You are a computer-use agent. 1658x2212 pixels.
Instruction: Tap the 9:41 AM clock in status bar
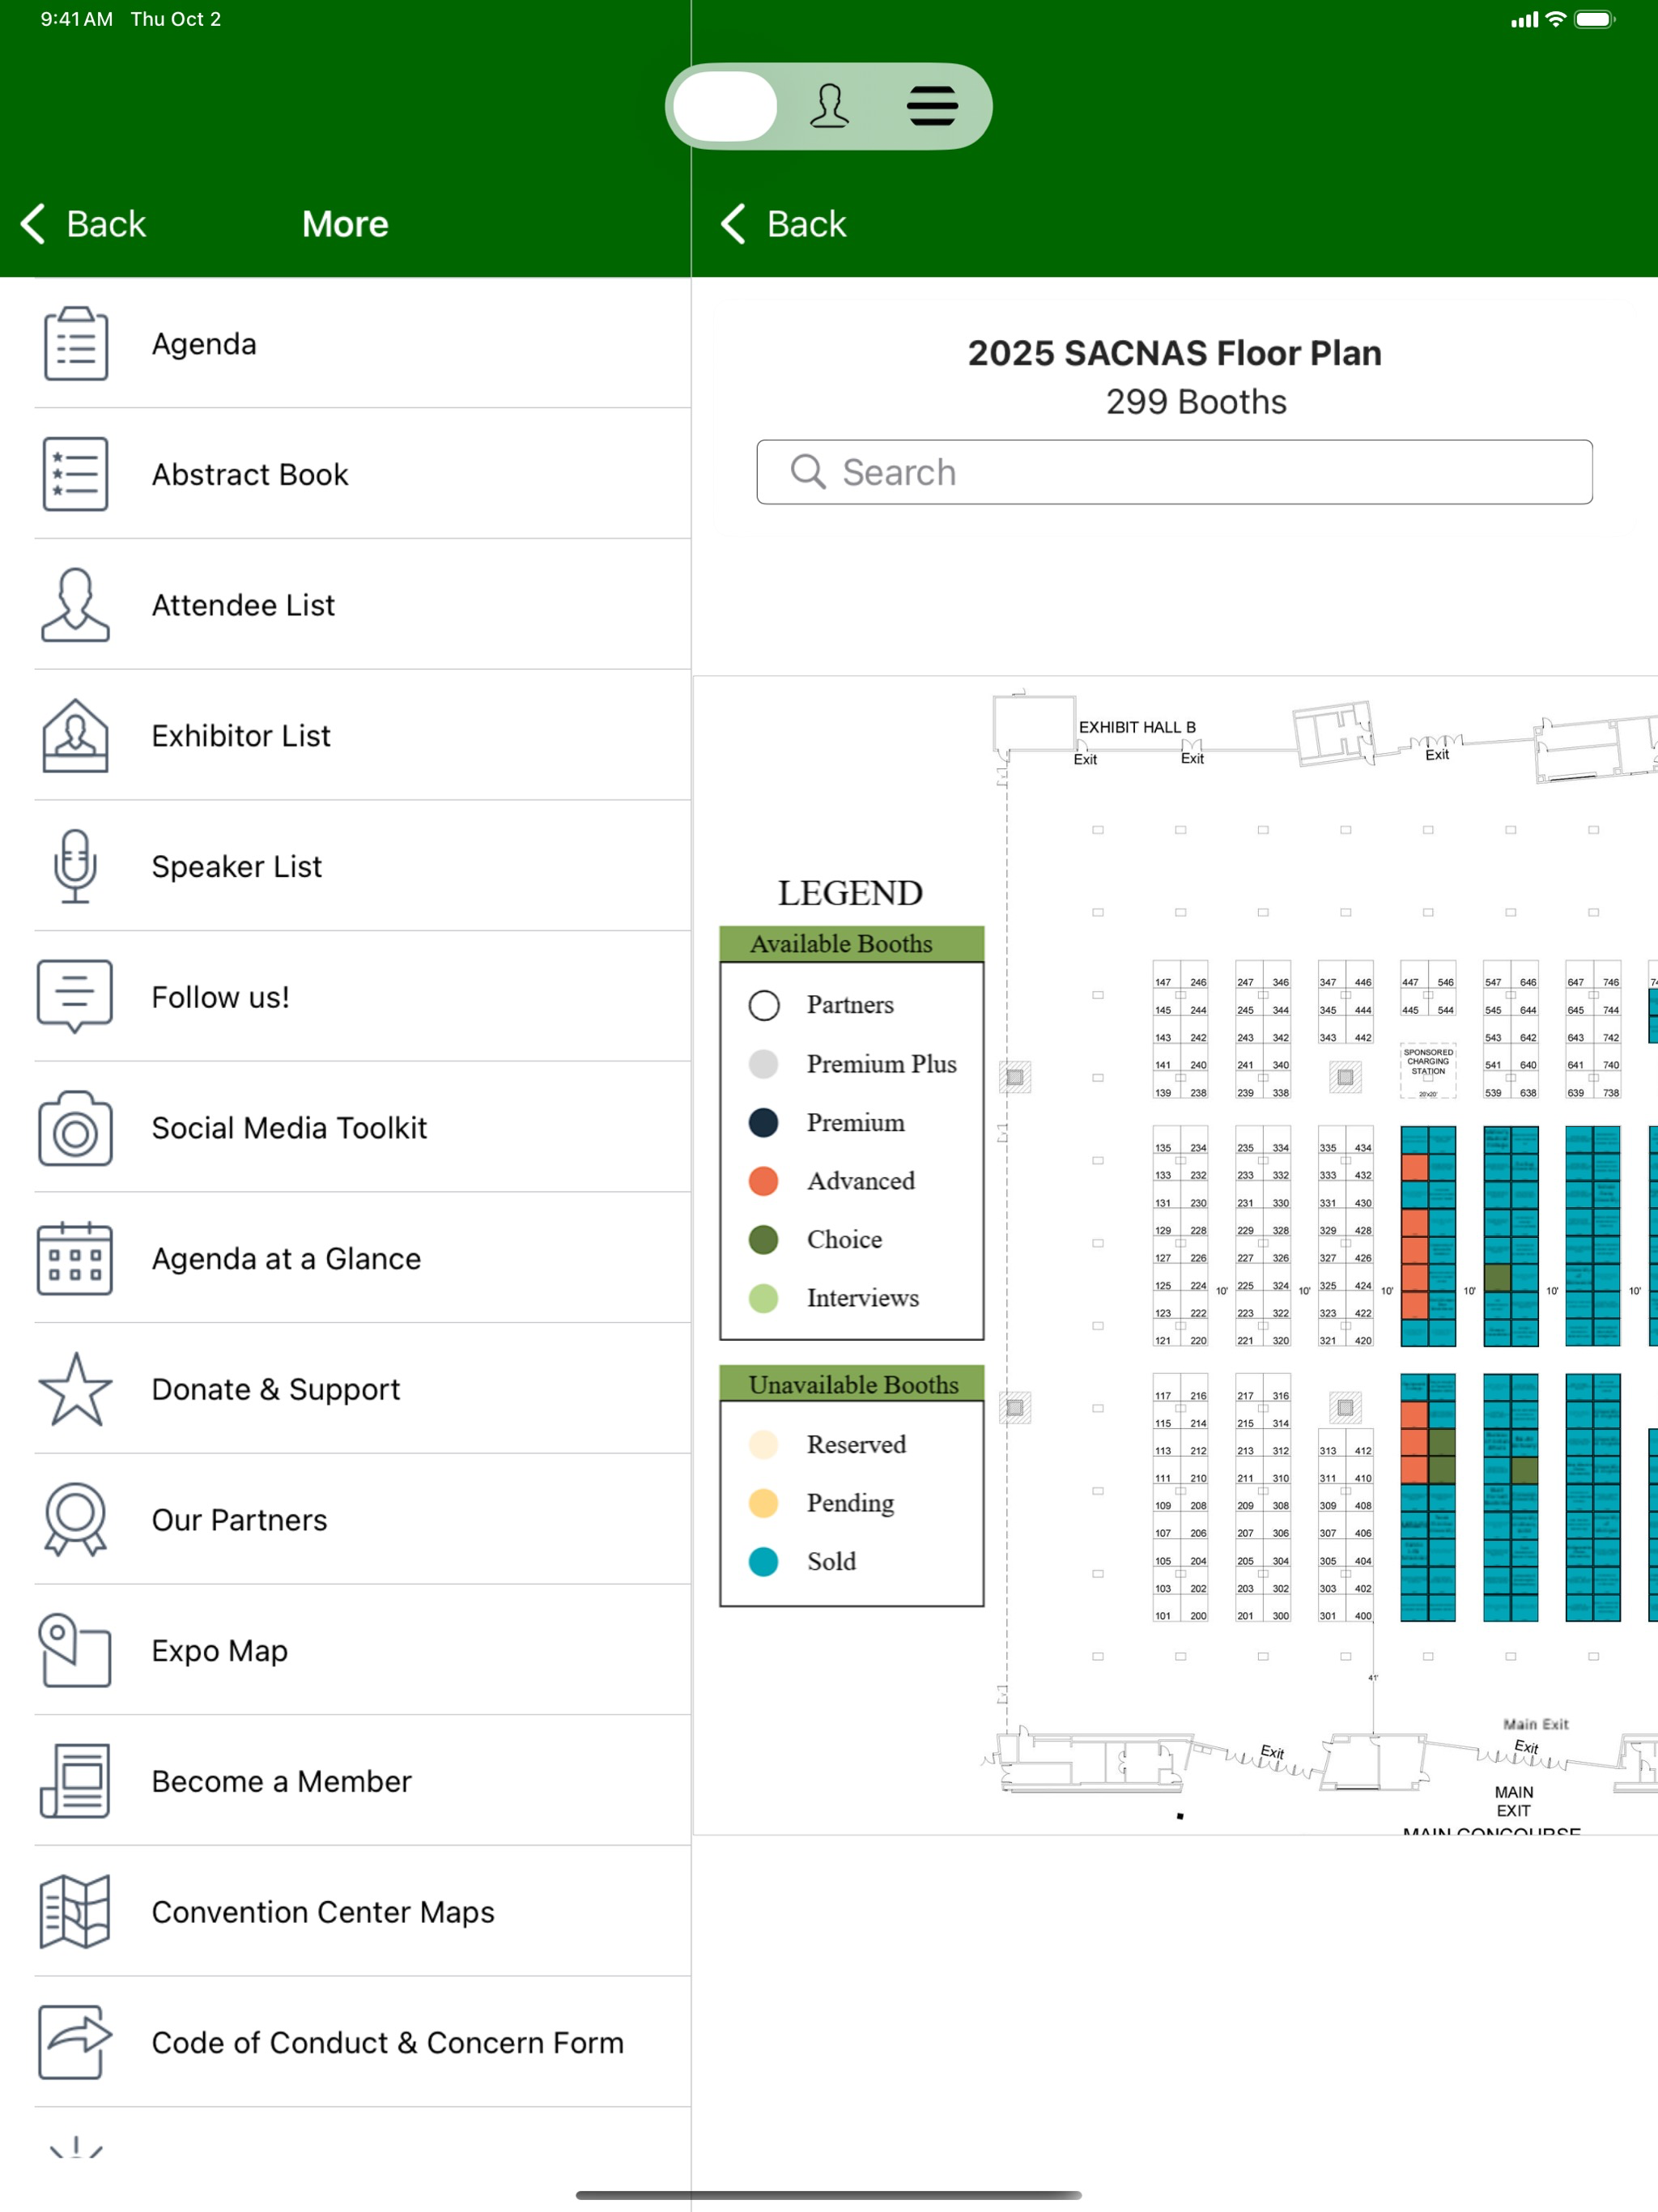click(x=76, y=19)
